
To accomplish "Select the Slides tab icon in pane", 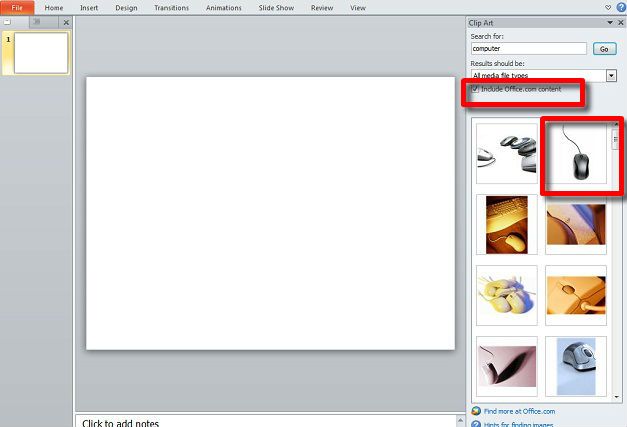I will 7,22.
